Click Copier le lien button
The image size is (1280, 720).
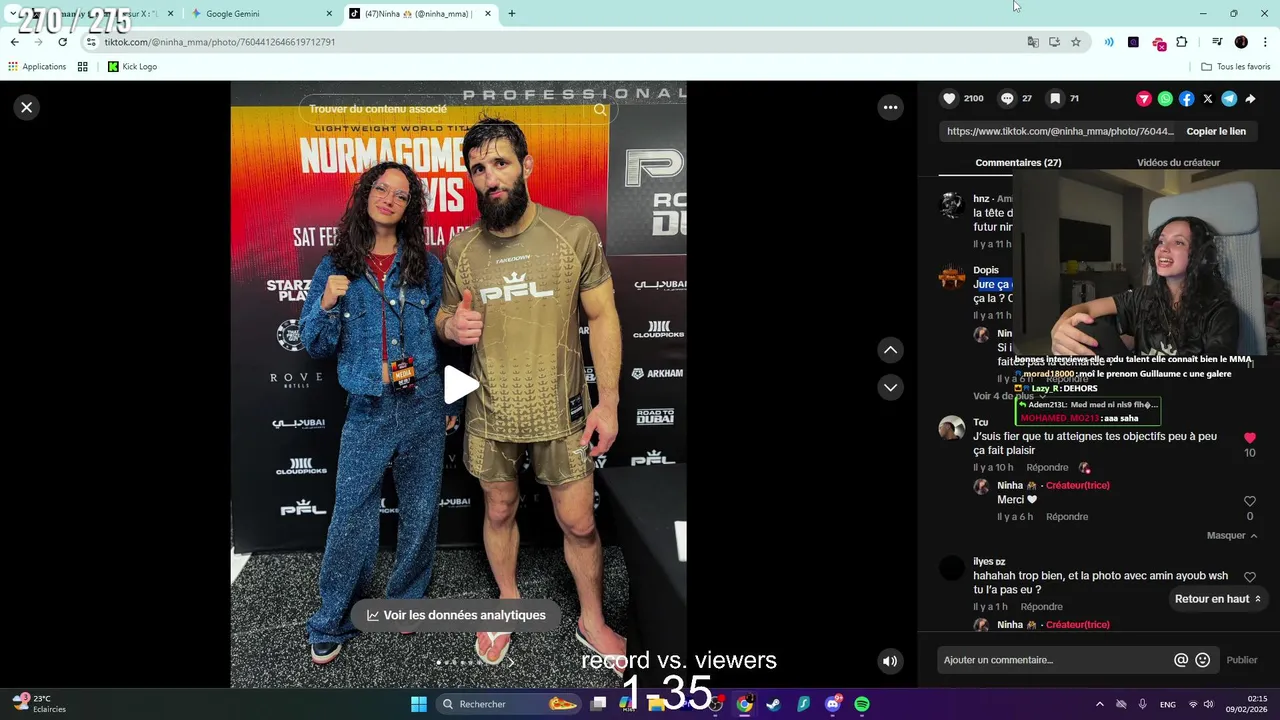(x=1216, y=131)
